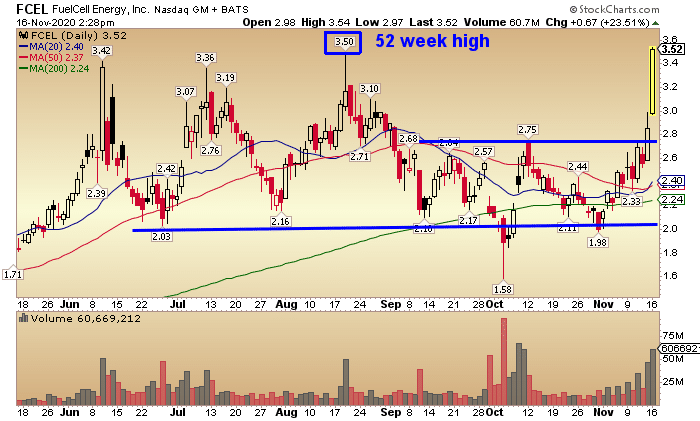The width and height of the screenshot is (700, 421).
Task: Click the 2.71 price label
Action: [x=359, y=156]
